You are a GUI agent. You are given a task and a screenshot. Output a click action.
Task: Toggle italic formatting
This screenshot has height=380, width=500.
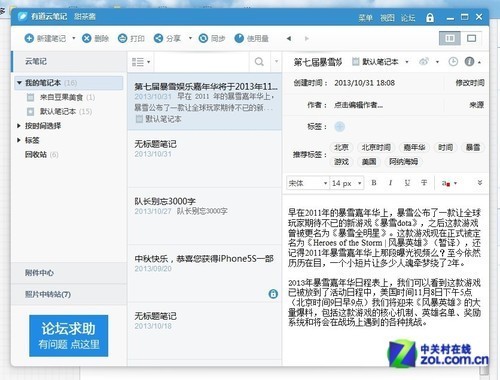(390, 183)
